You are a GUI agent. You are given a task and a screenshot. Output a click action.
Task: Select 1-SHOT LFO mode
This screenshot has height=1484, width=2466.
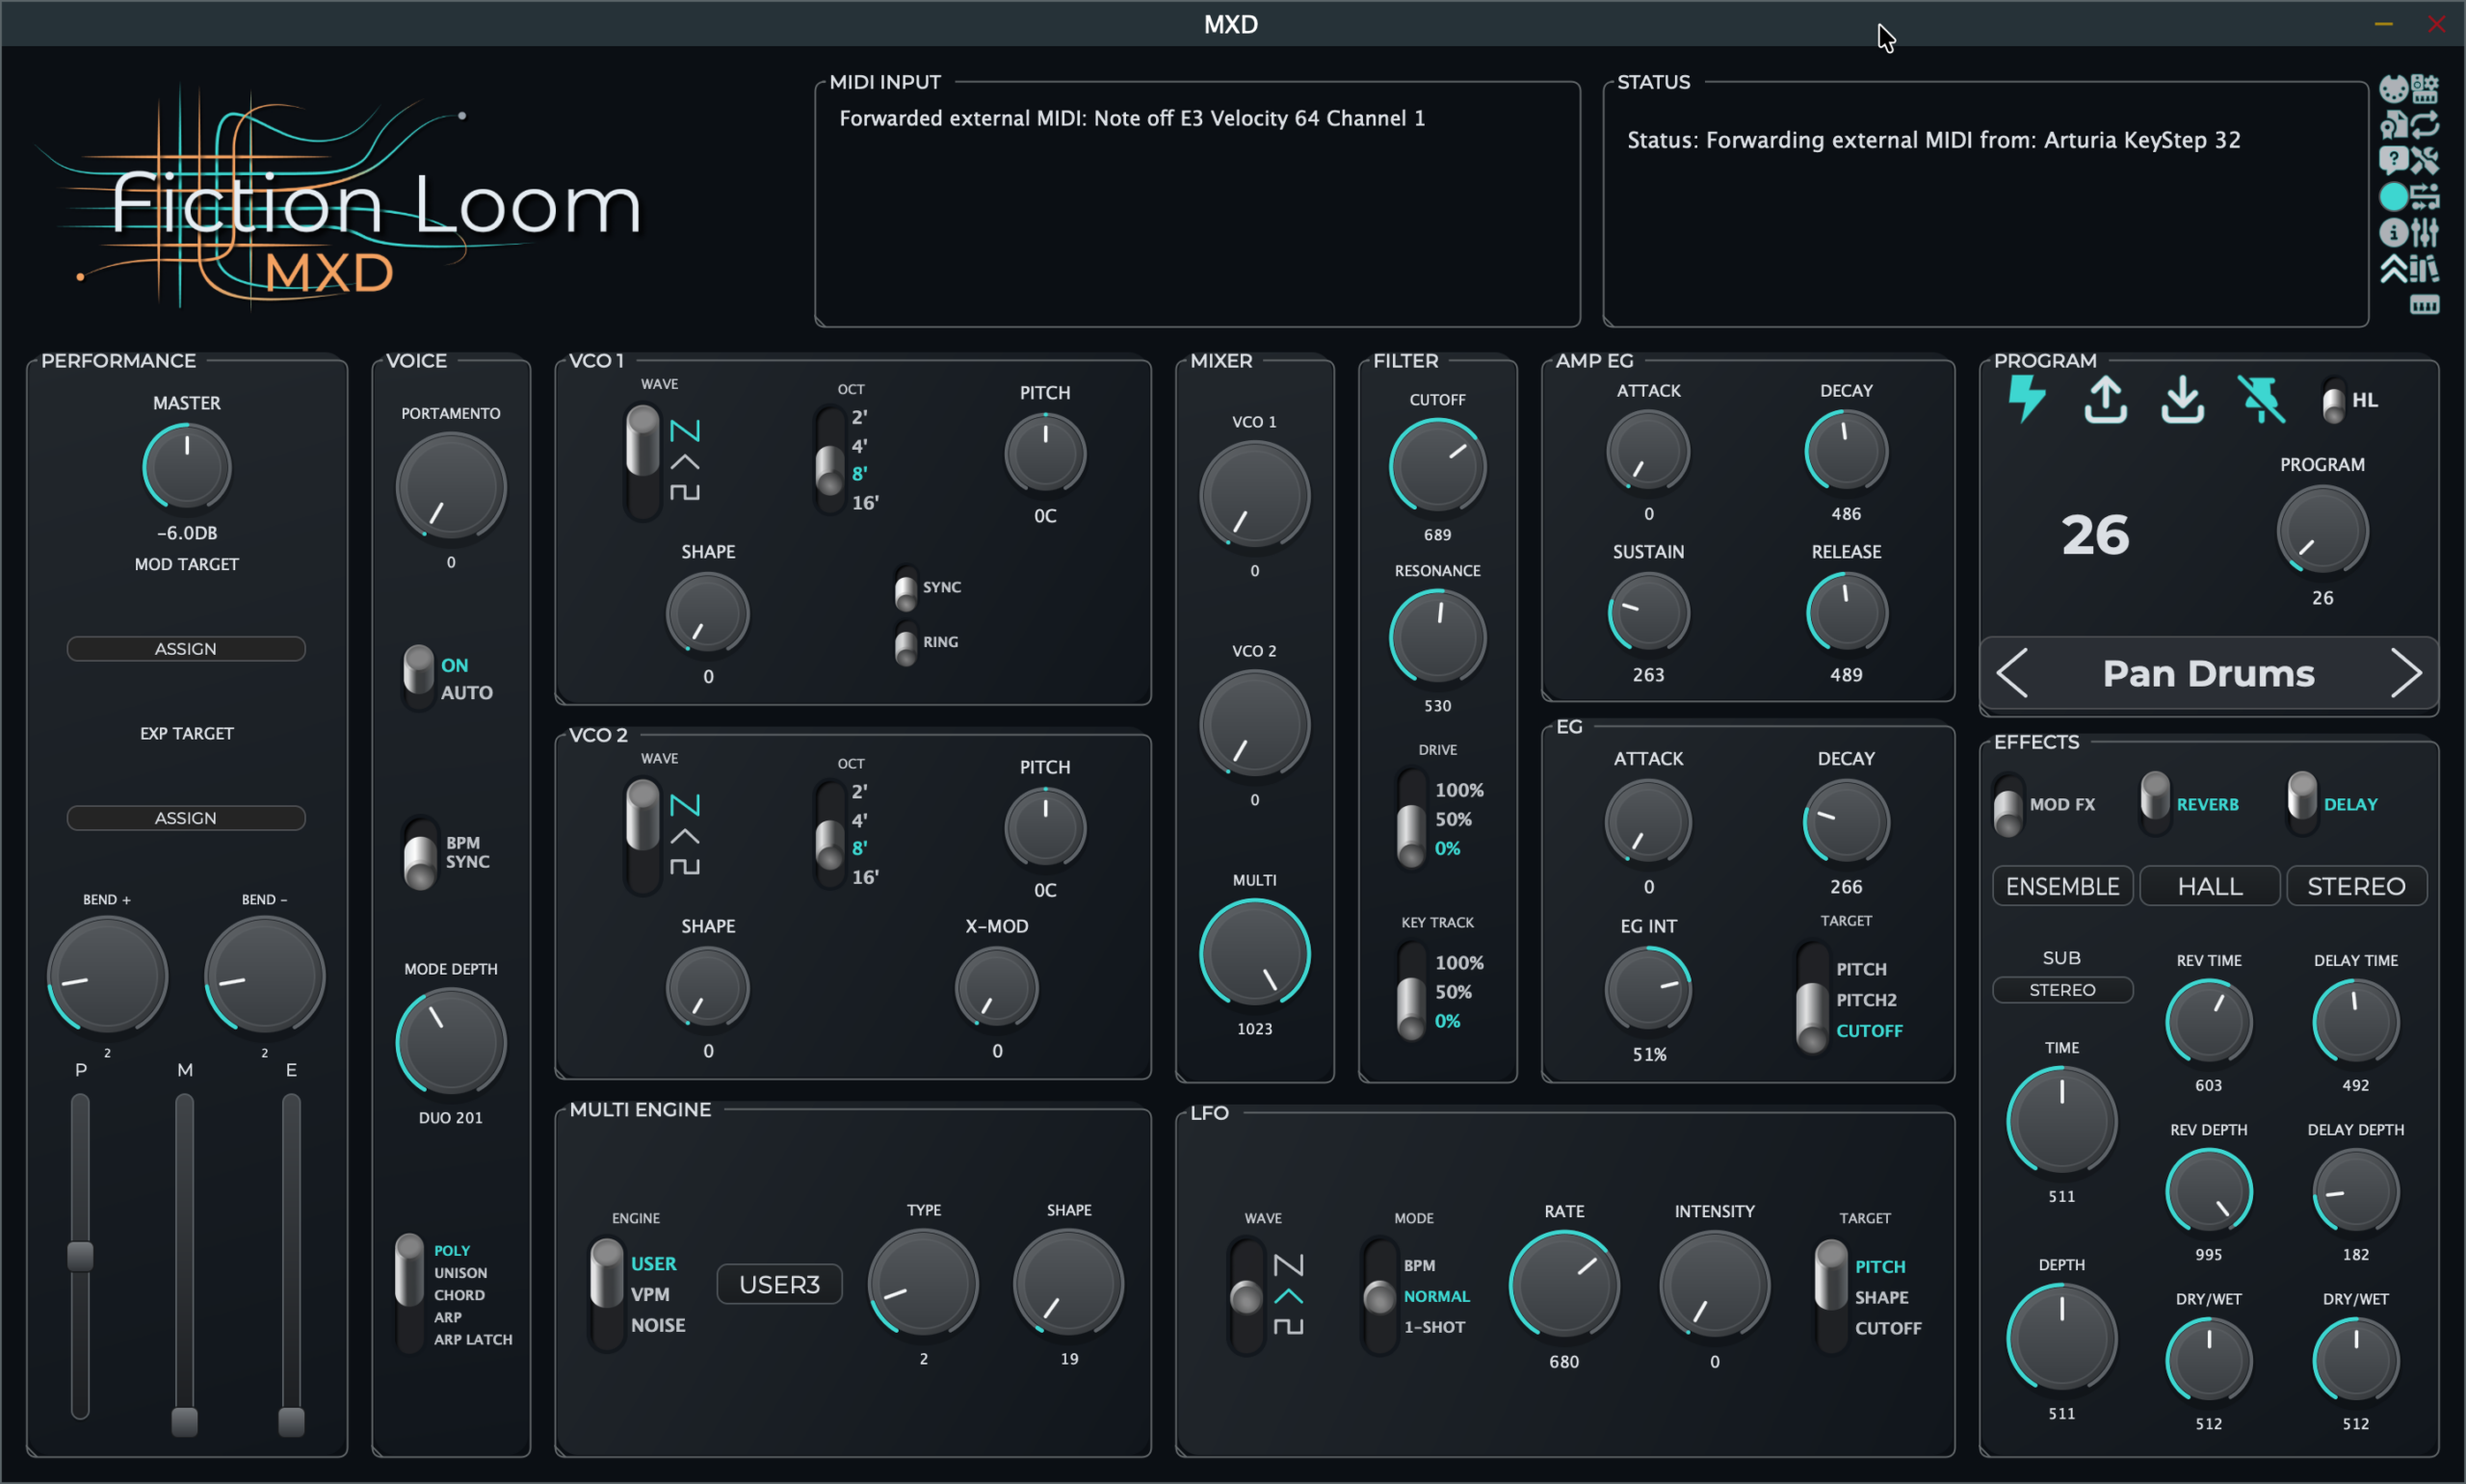tap(1434, 1327)
